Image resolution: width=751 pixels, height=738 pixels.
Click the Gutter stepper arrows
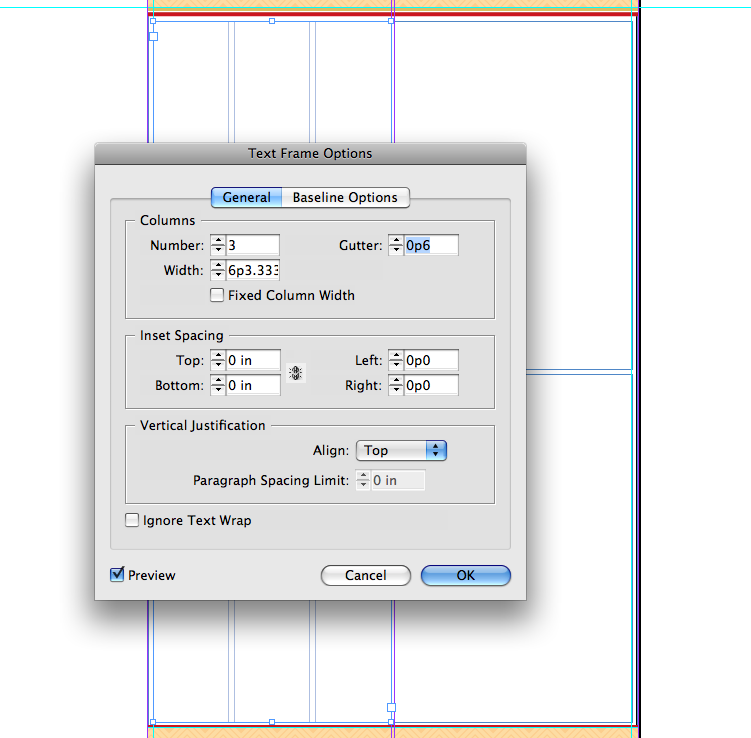(x=396, y=245)
